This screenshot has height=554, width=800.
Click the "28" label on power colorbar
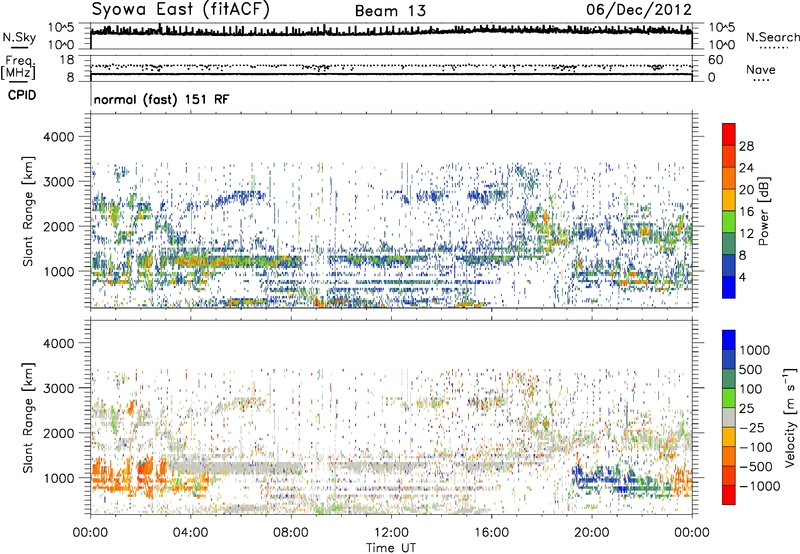click(746, 146)
